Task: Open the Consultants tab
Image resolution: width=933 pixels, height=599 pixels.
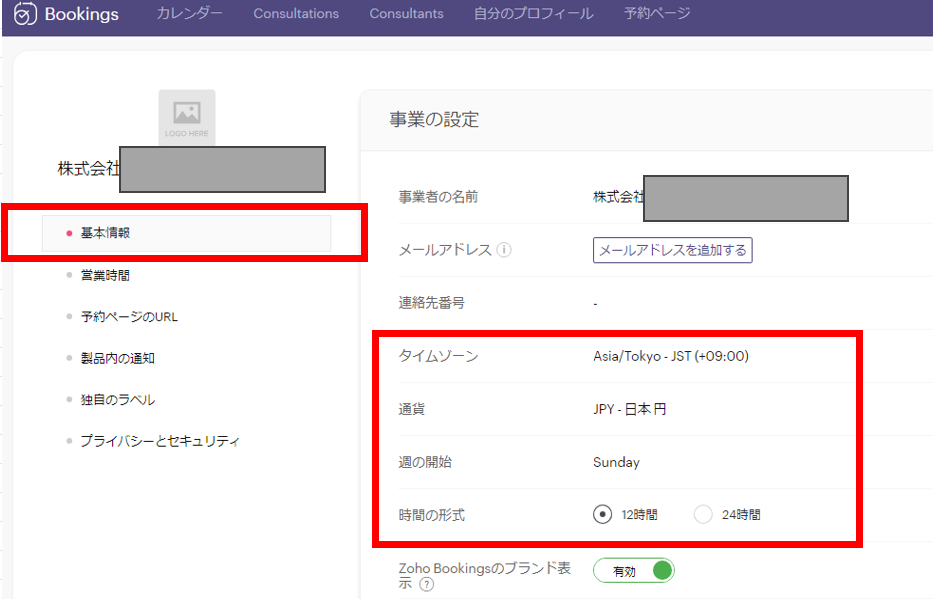Action: click(x=406, y=13)
